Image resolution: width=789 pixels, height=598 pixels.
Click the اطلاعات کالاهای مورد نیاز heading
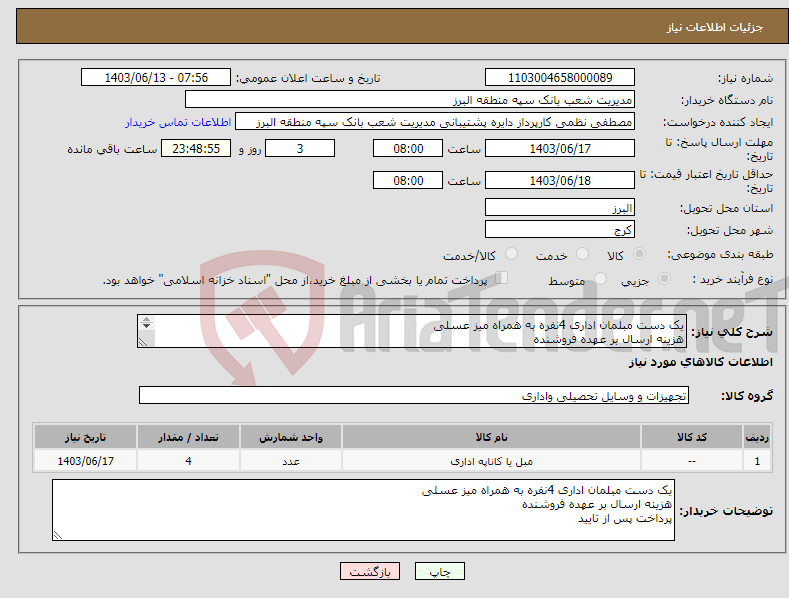click(700, 362)
